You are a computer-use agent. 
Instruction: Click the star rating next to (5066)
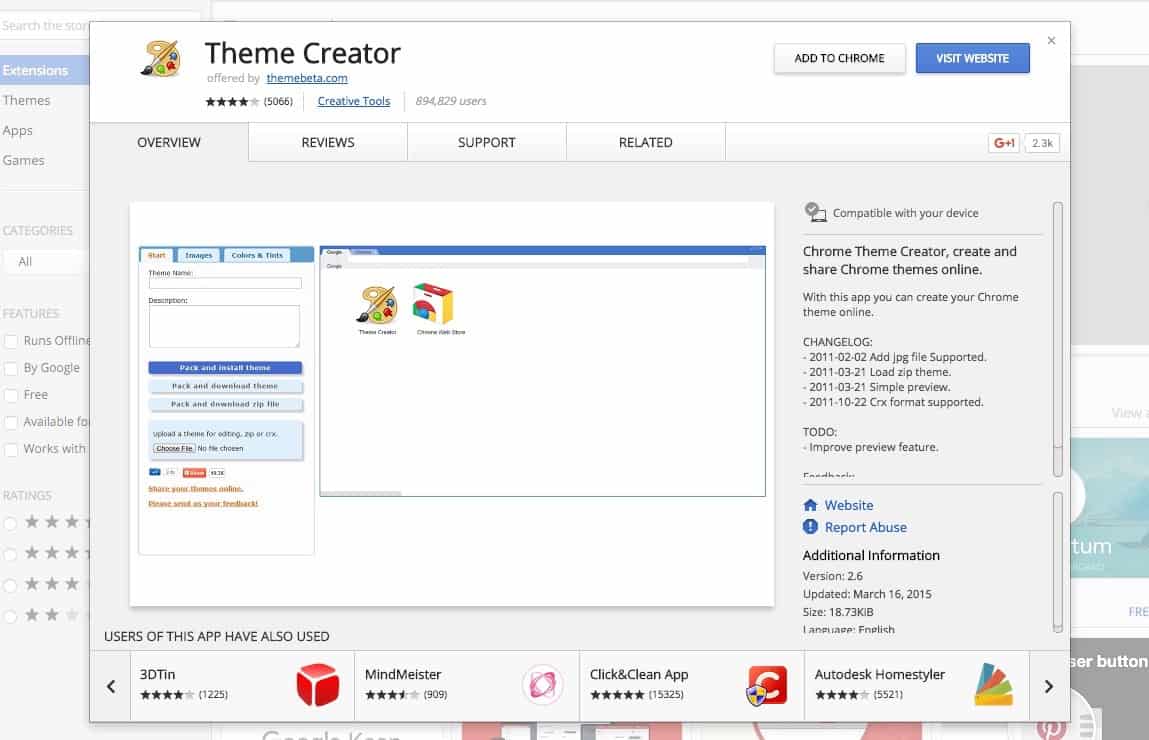[232, 102]
